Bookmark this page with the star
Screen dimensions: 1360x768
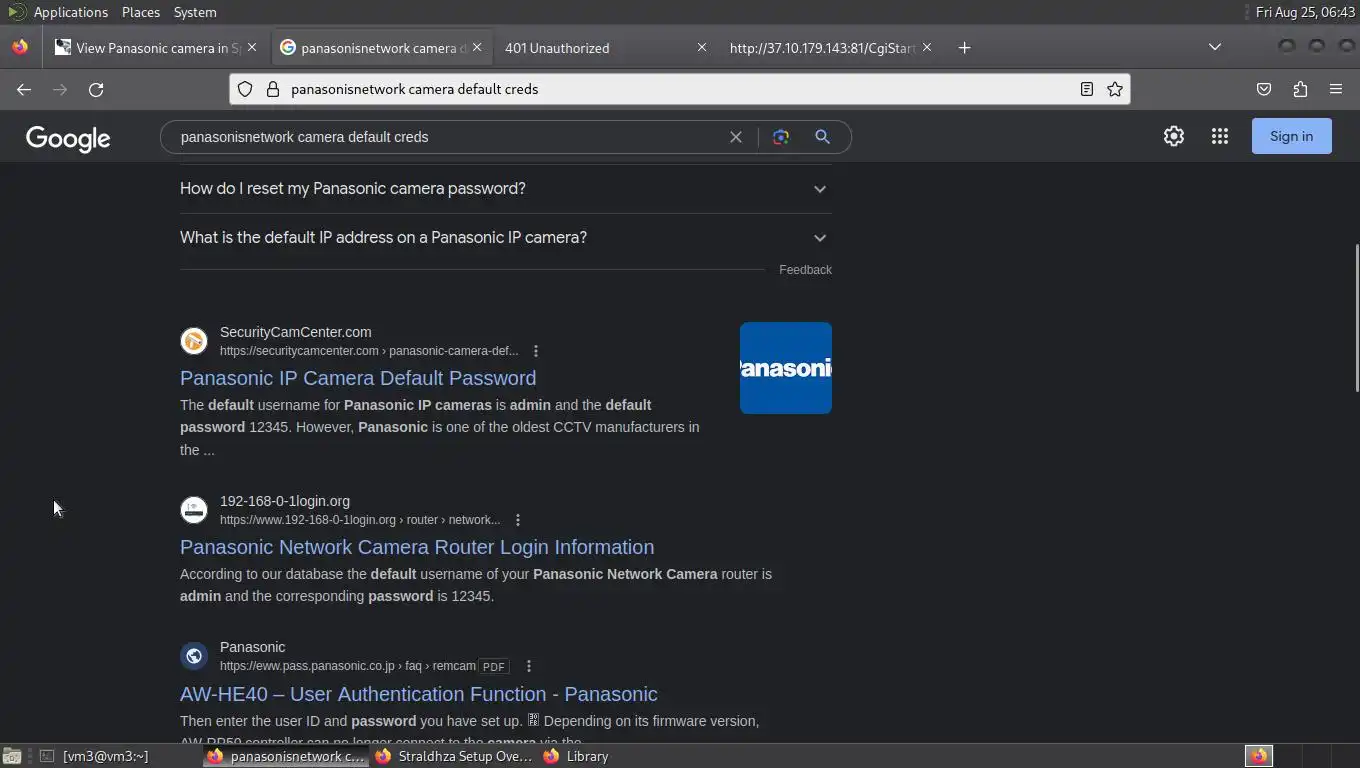click(x=1115, y=89)
